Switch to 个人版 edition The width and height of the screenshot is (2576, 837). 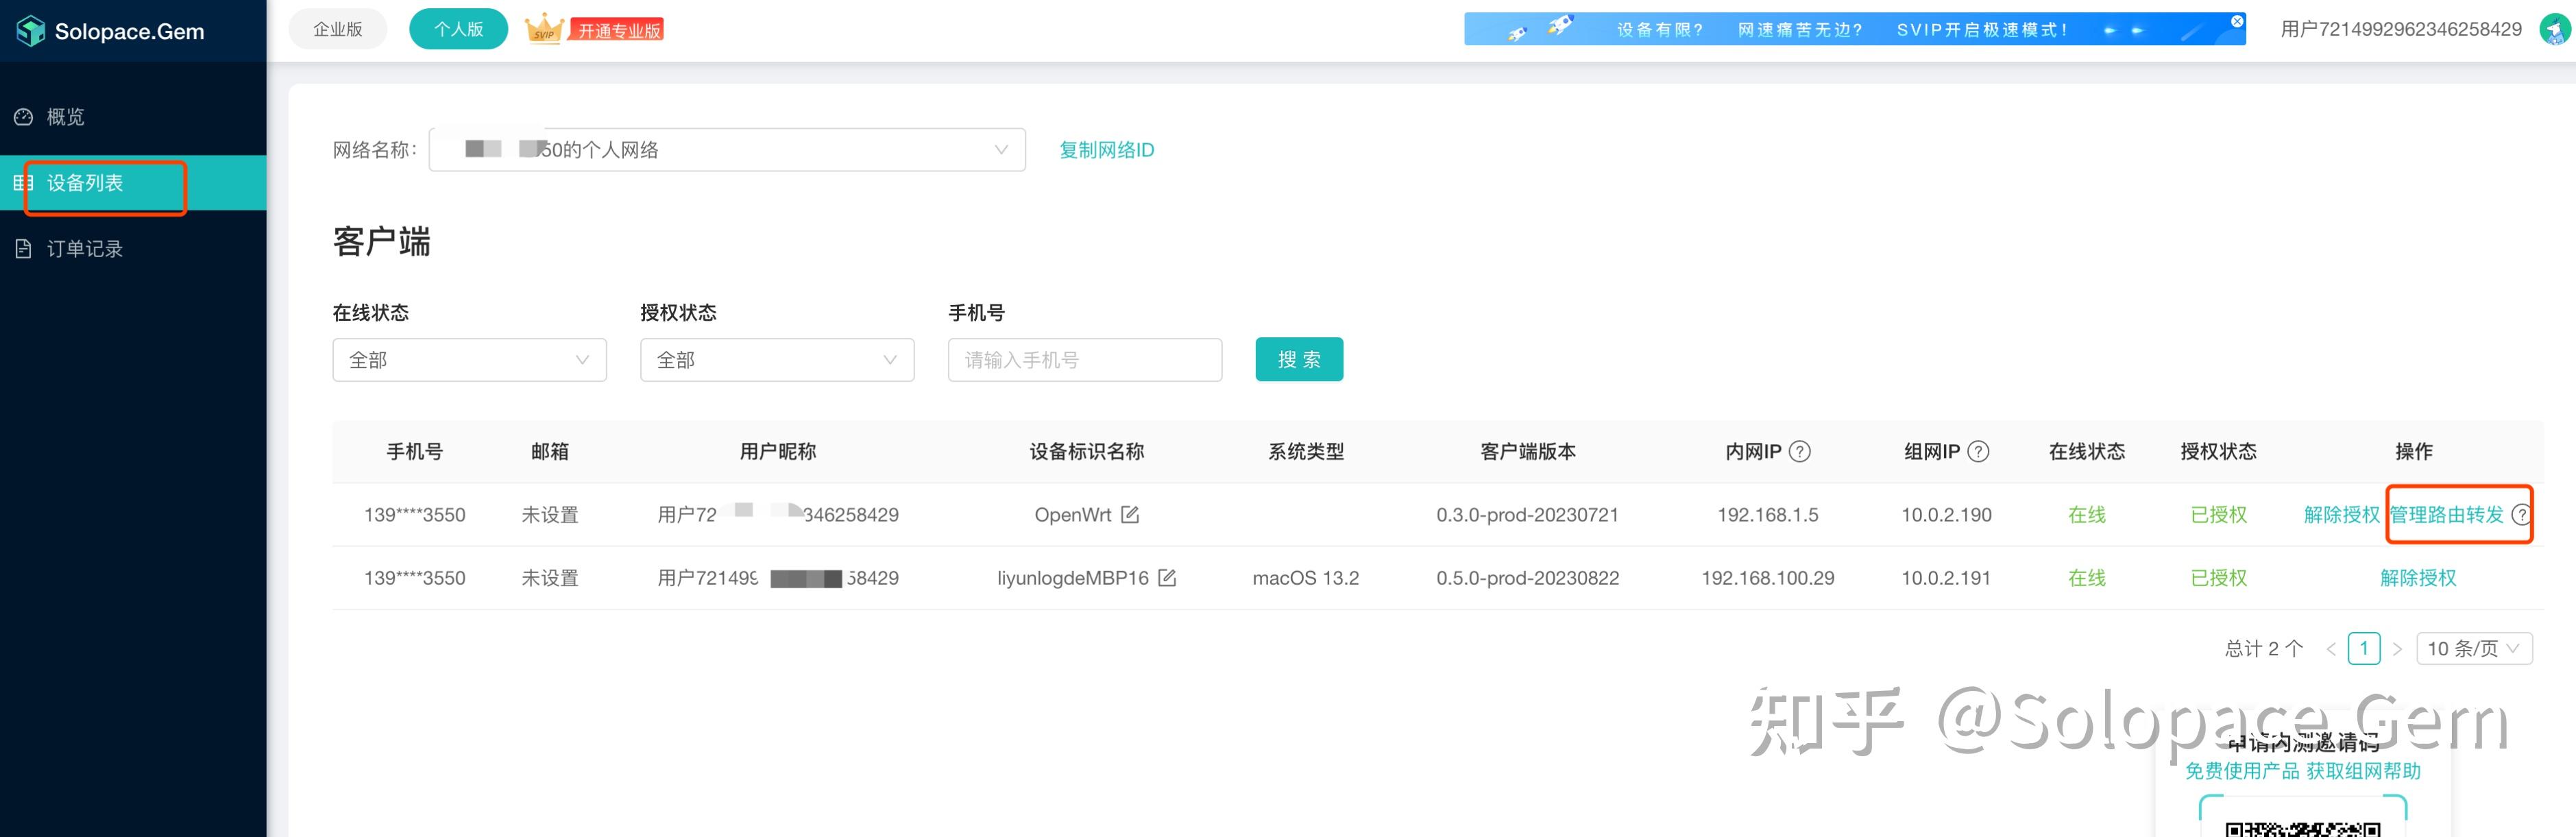(x=458, y=30)
